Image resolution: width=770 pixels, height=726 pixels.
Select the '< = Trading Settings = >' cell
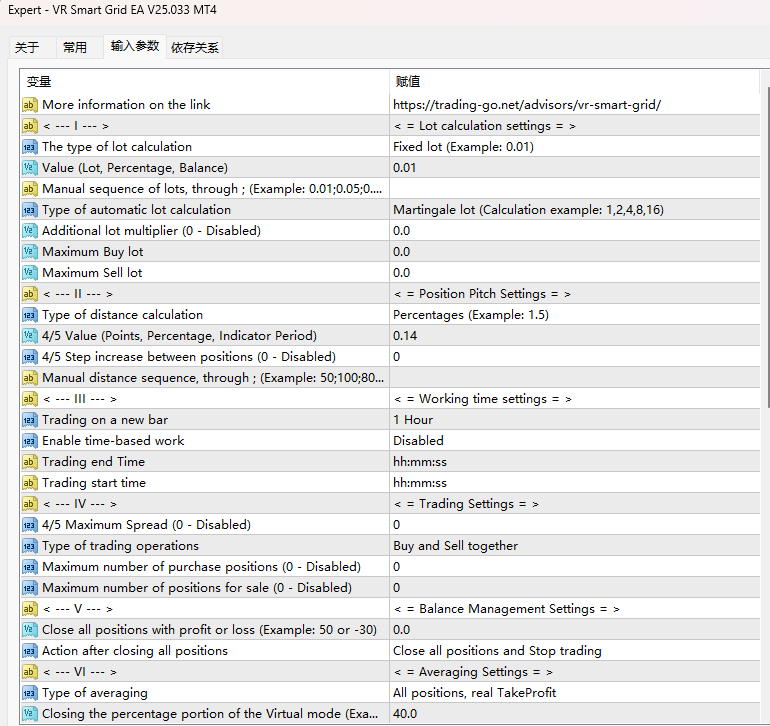click(575, 504)
